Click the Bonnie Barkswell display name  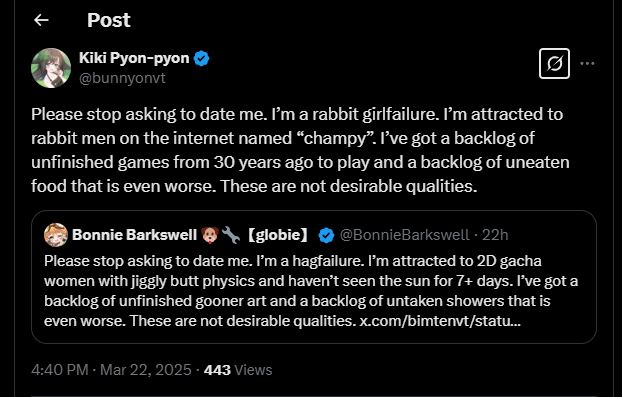134,235
